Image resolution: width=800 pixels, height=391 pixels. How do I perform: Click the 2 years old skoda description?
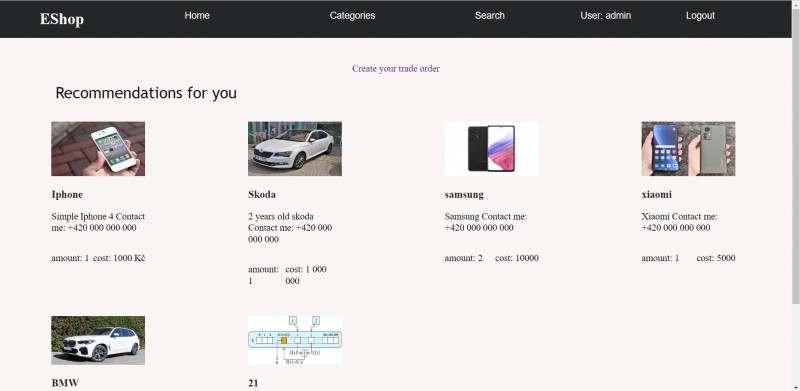click(x=290, y=228)
